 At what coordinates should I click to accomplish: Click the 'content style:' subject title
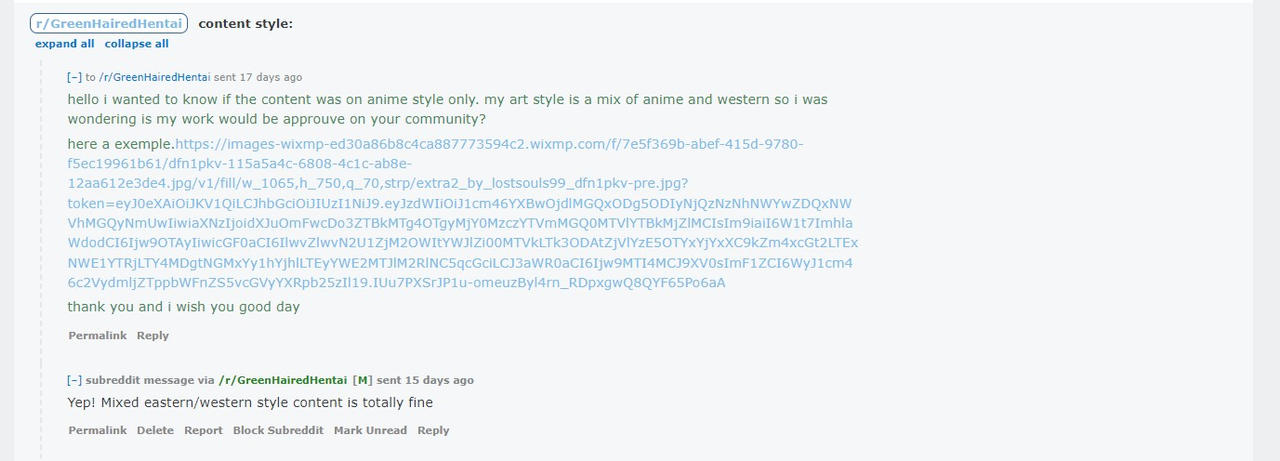click(x=246, y=24)
